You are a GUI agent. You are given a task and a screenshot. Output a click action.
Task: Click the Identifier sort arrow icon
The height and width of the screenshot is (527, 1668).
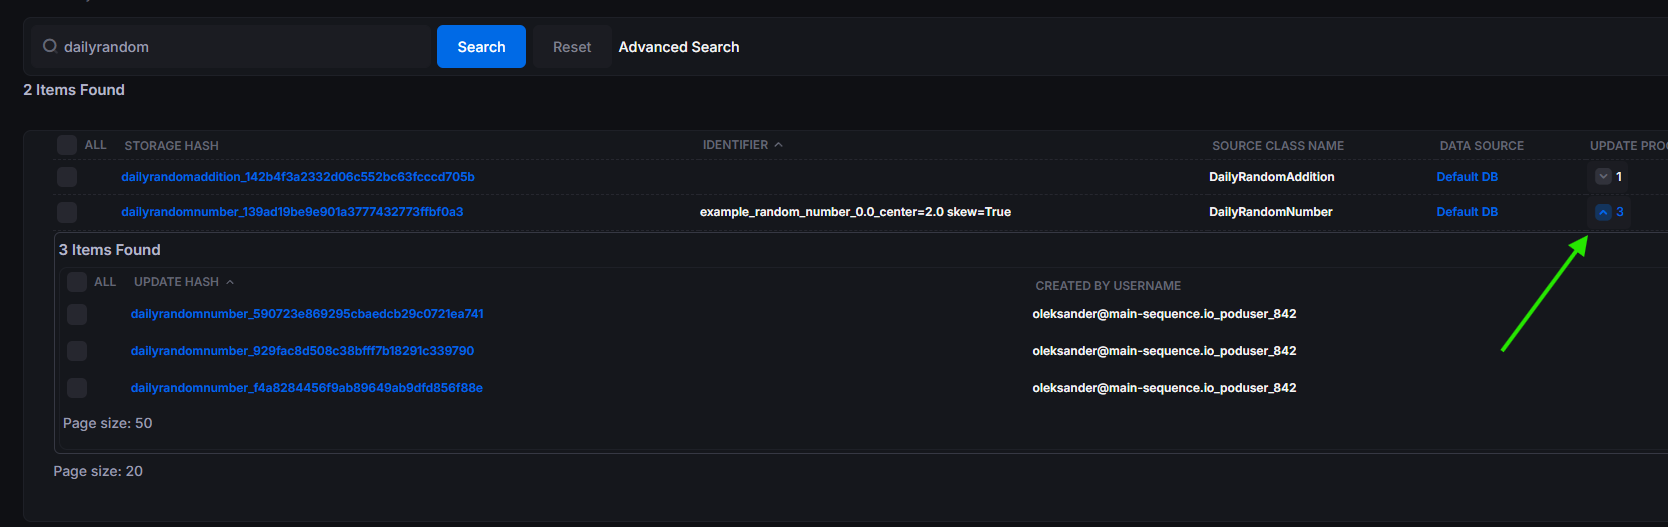pos(778,145)
